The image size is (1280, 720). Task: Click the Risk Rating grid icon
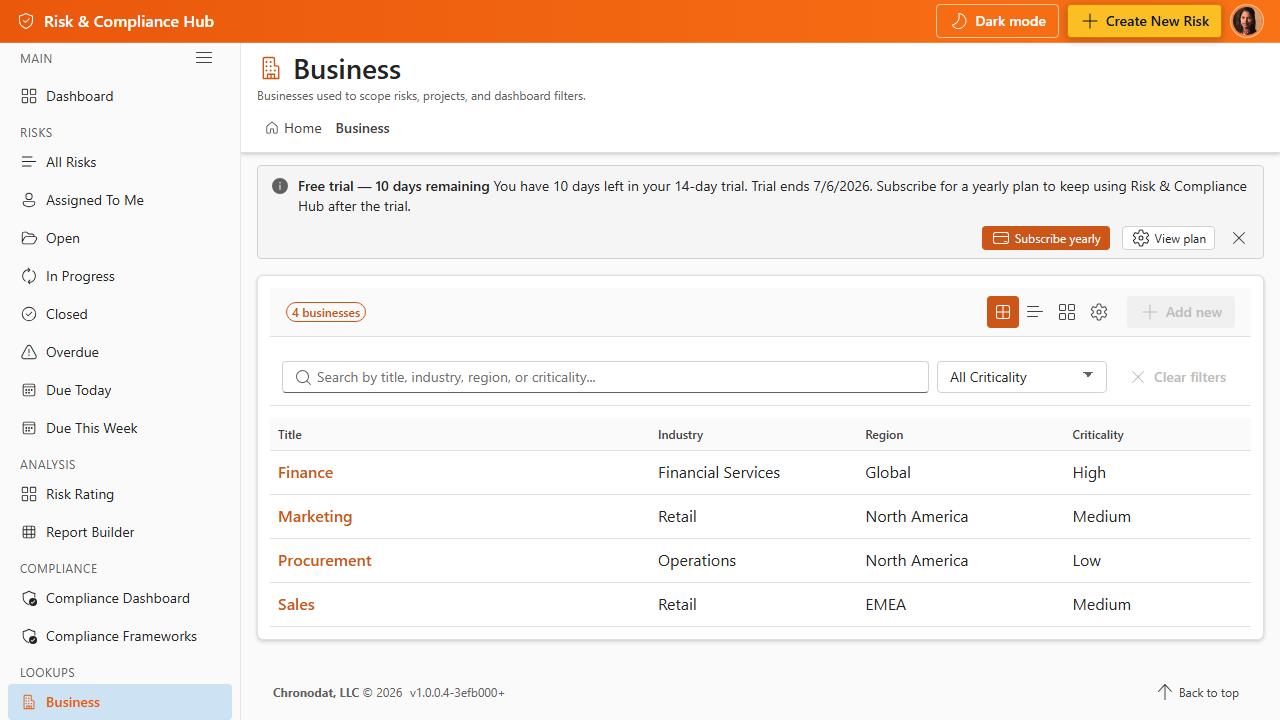[29, 494]
